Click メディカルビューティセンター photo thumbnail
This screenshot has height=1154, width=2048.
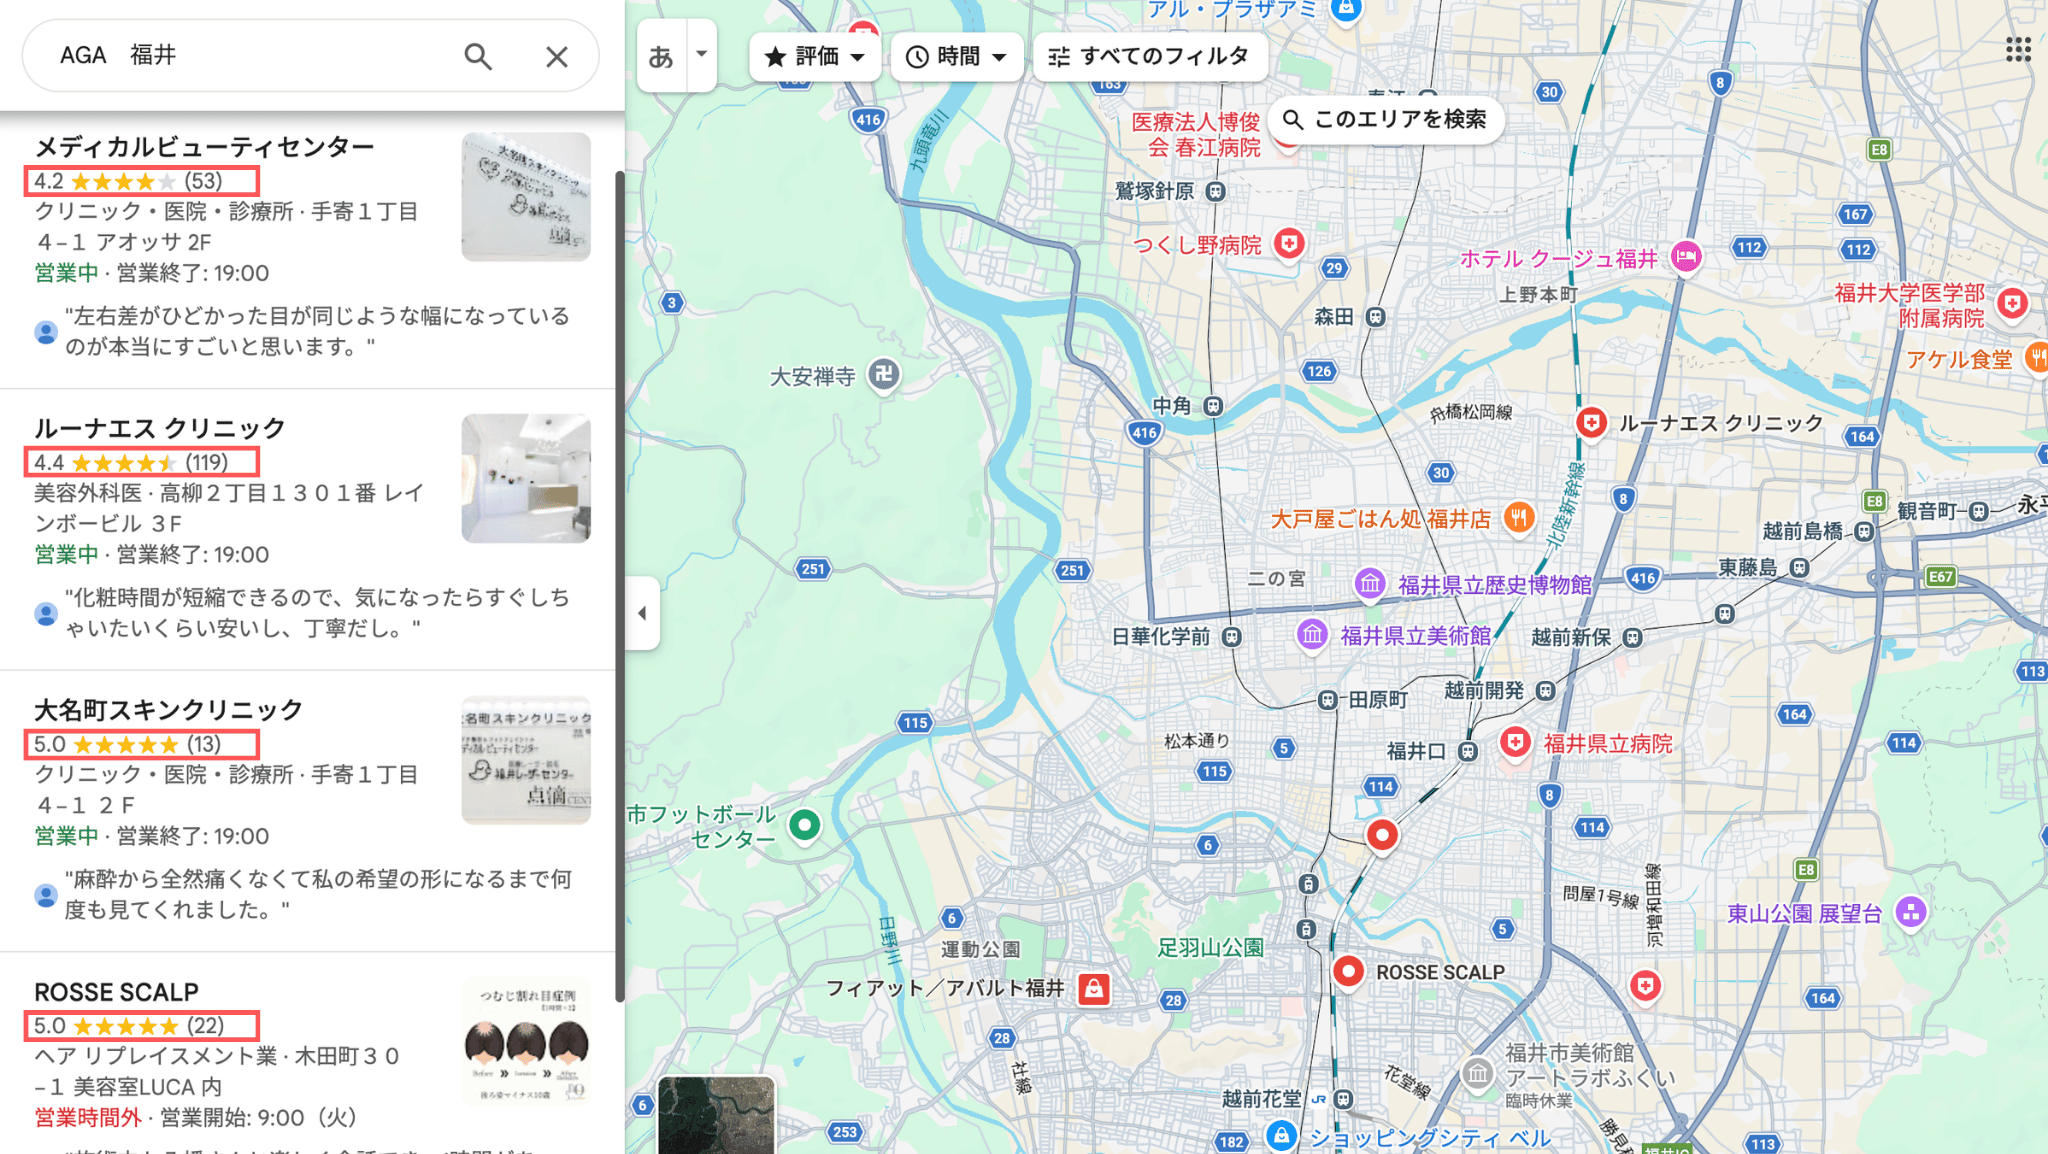526,197
